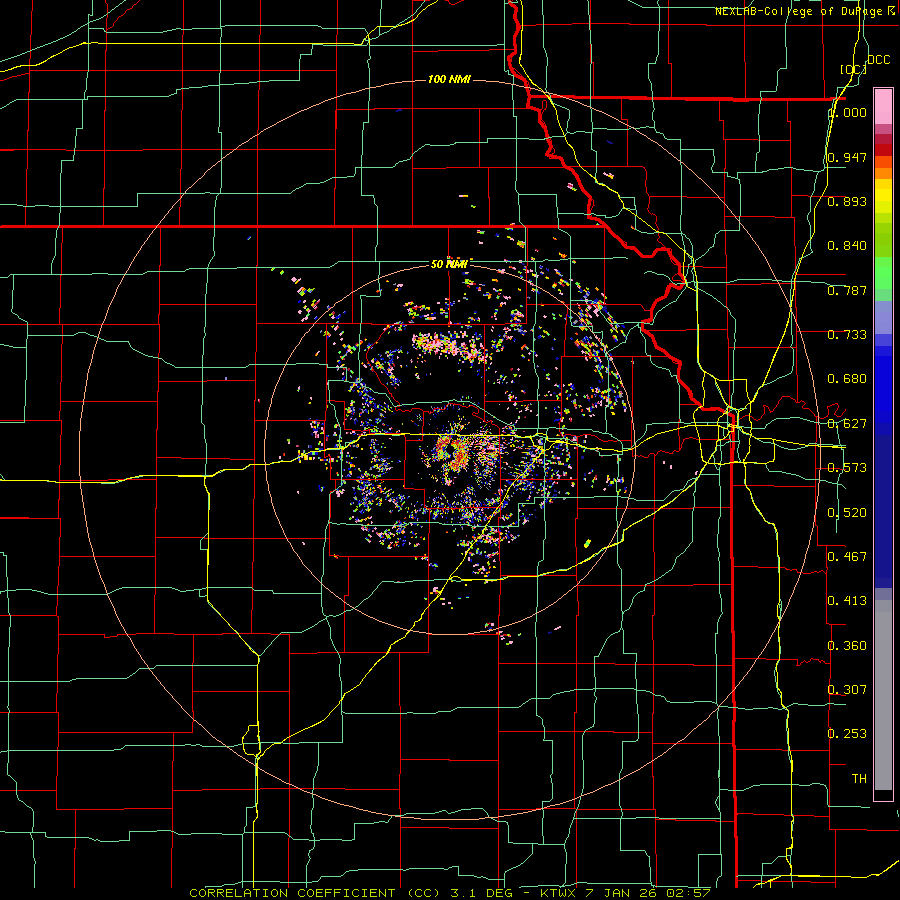Viewport: 900px width, 900px height.
Task: Select the bright blue band of the color scale
Action: (883, 390)
